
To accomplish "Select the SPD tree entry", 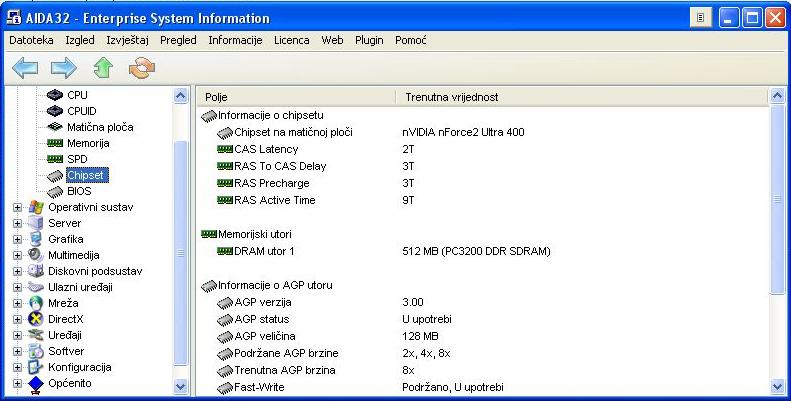I will pyautogui.click(x=77, y=159).
